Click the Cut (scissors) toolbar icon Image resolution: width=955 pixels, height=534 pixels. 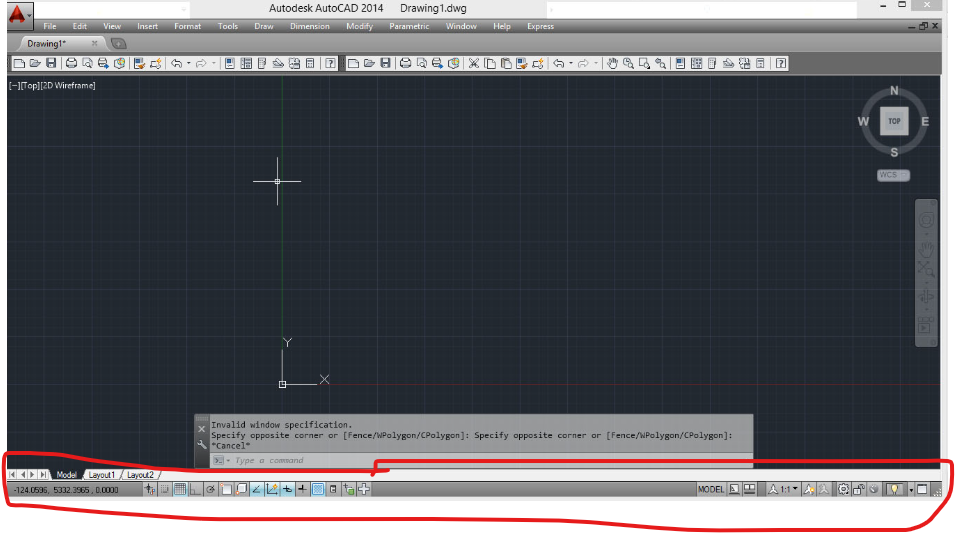[x=473, y=63]
